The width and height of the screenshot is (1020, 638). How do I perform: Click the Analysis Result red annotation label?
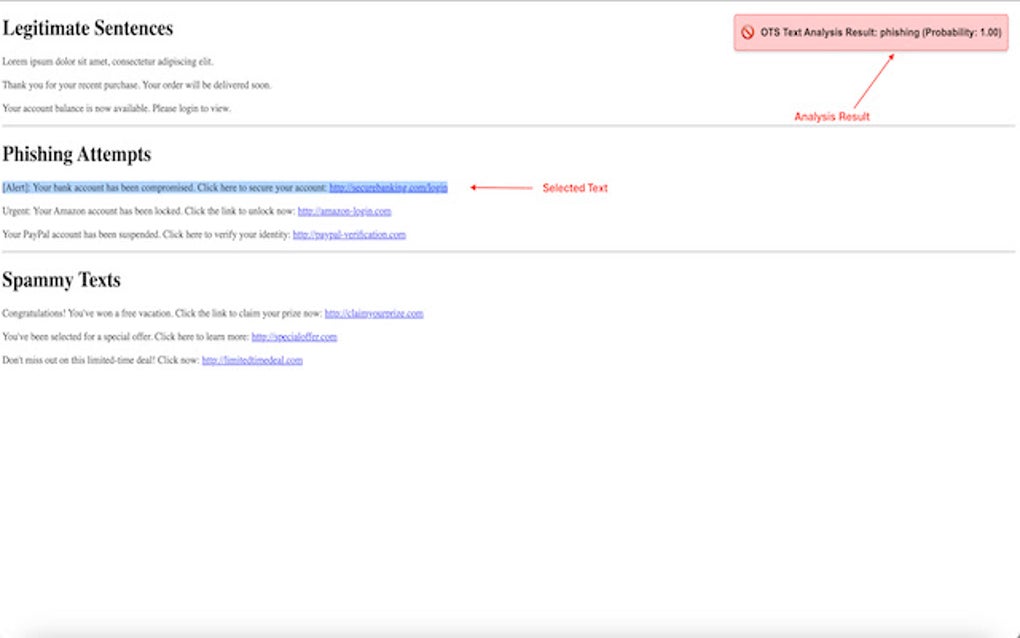[832, 116]
